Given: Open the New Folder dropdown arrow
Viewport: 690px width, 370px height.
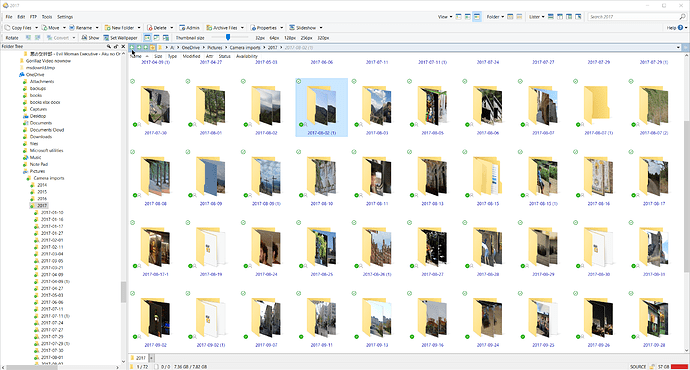Looking at the screenshot, I should coord(139,28).
